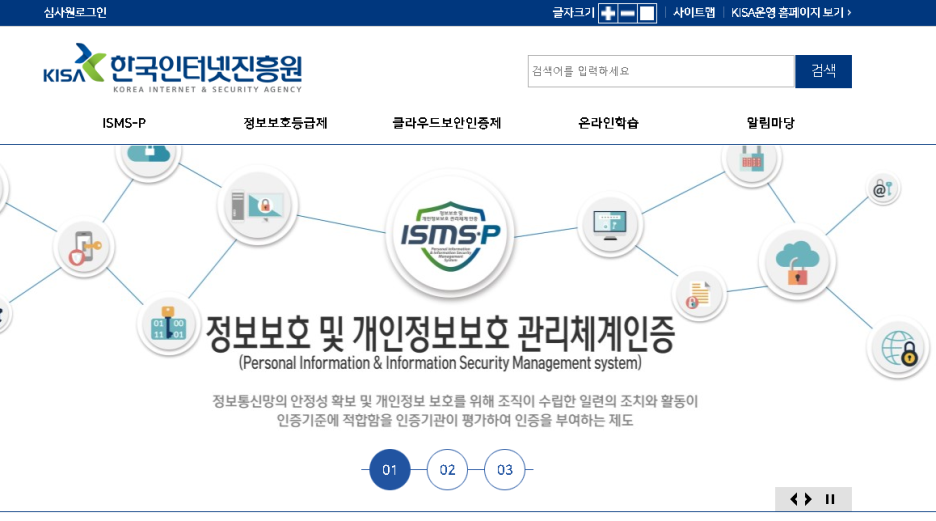This screenshot has width=936, height=521.
Task: Open the 온라인학습 menu
Action: pyautogui.click(x=608, y=123)
